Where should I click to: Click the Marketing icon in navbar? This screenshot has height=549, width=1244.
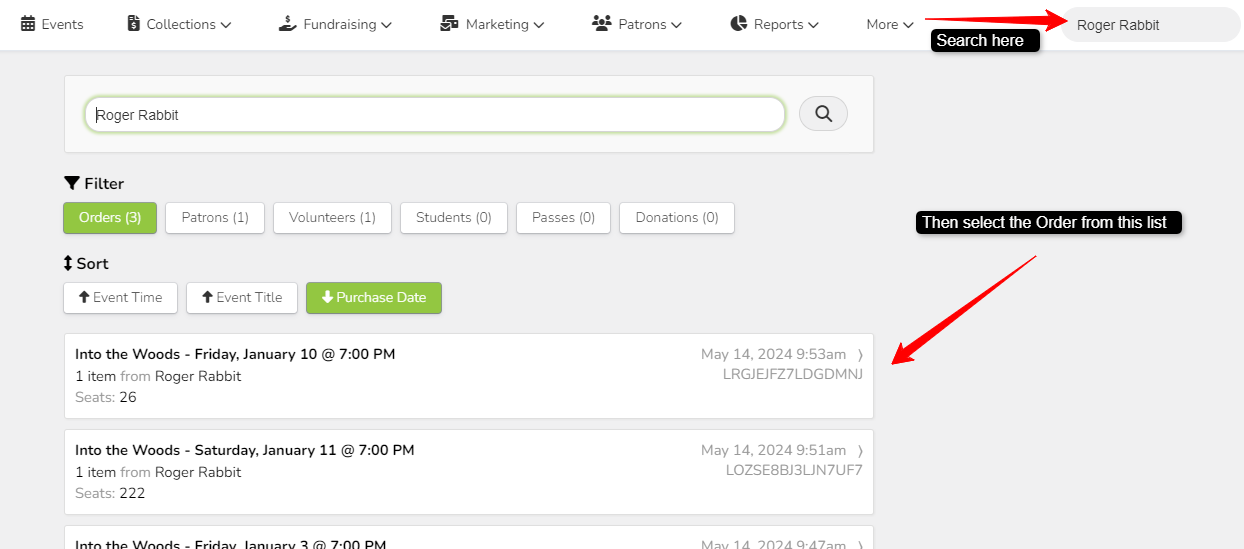[x=449, y=24]
